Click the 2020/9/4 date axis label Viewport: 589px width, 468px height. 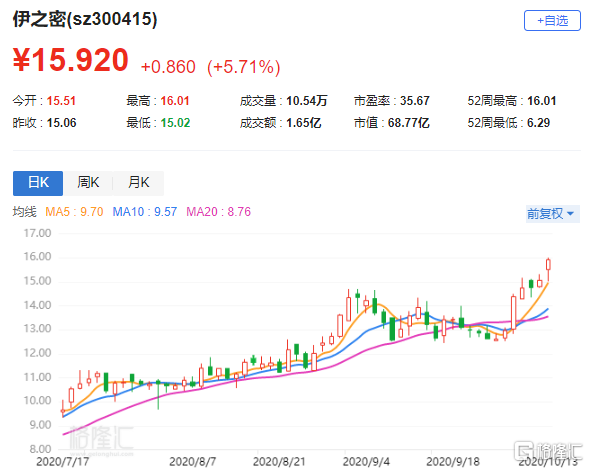(x=366, y=461)
